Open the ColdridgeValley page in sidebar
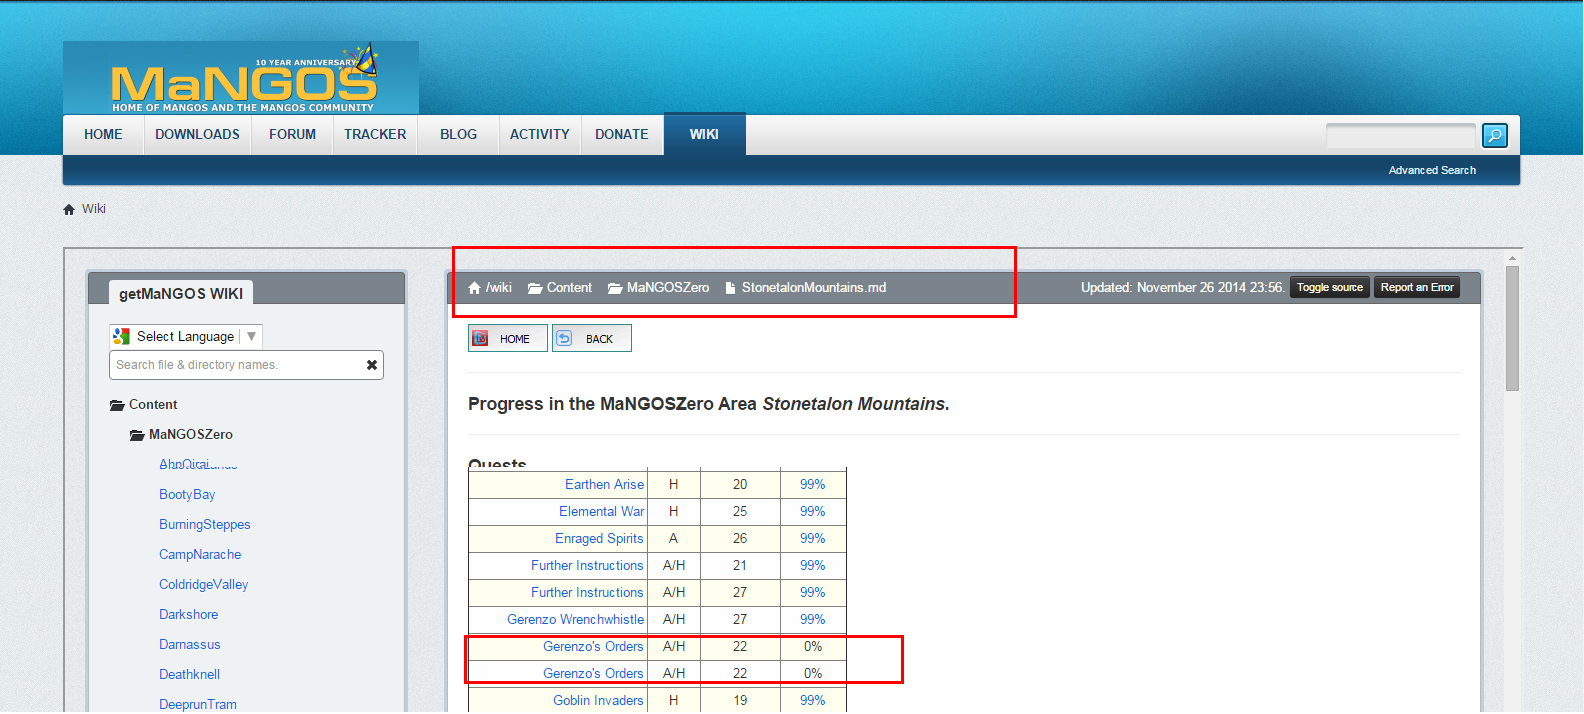1584x714 pixels. pyautogui.click(x=204, y=585)
